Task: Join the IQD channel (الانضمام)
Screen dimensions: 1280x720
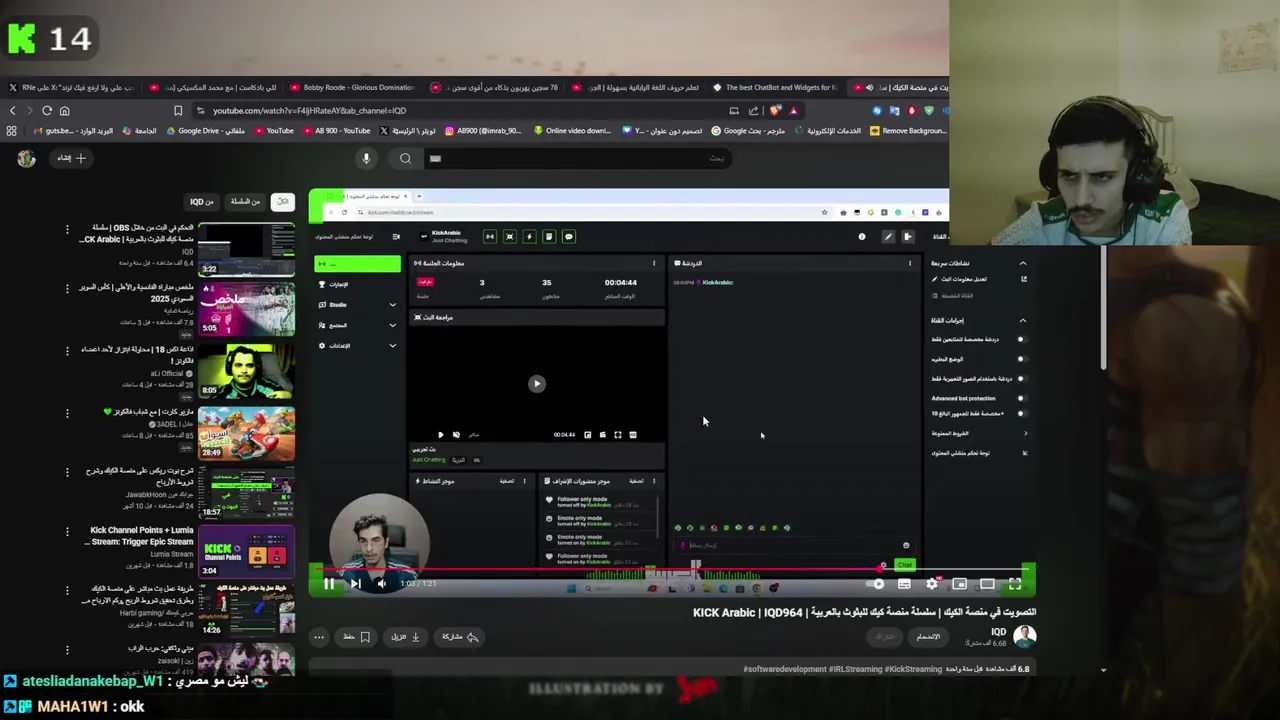Action: tap(928, 636)
